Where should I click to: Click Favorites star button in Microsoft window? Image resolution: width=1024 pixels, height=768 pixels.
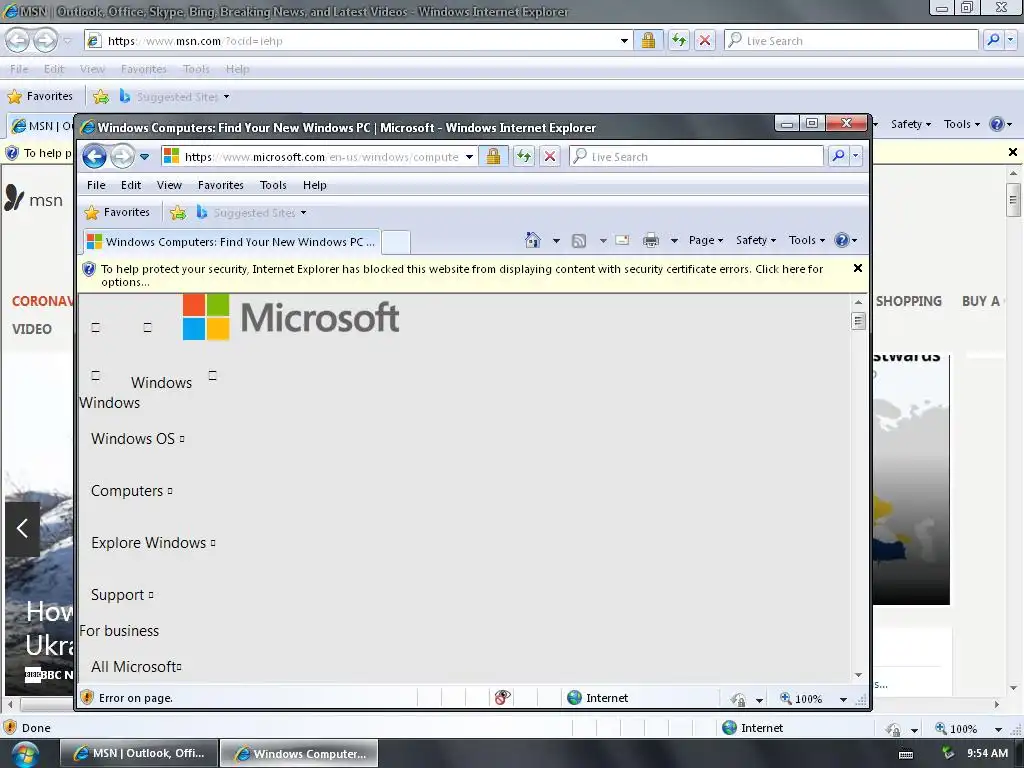118,212
